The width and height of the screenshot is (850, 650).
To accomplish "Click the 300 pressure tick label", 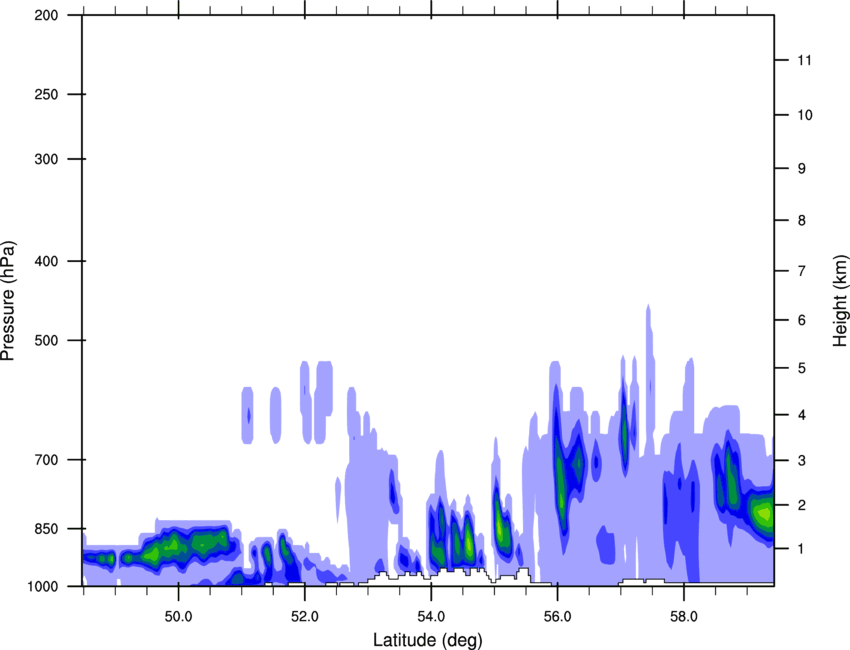I will point(46,159).
